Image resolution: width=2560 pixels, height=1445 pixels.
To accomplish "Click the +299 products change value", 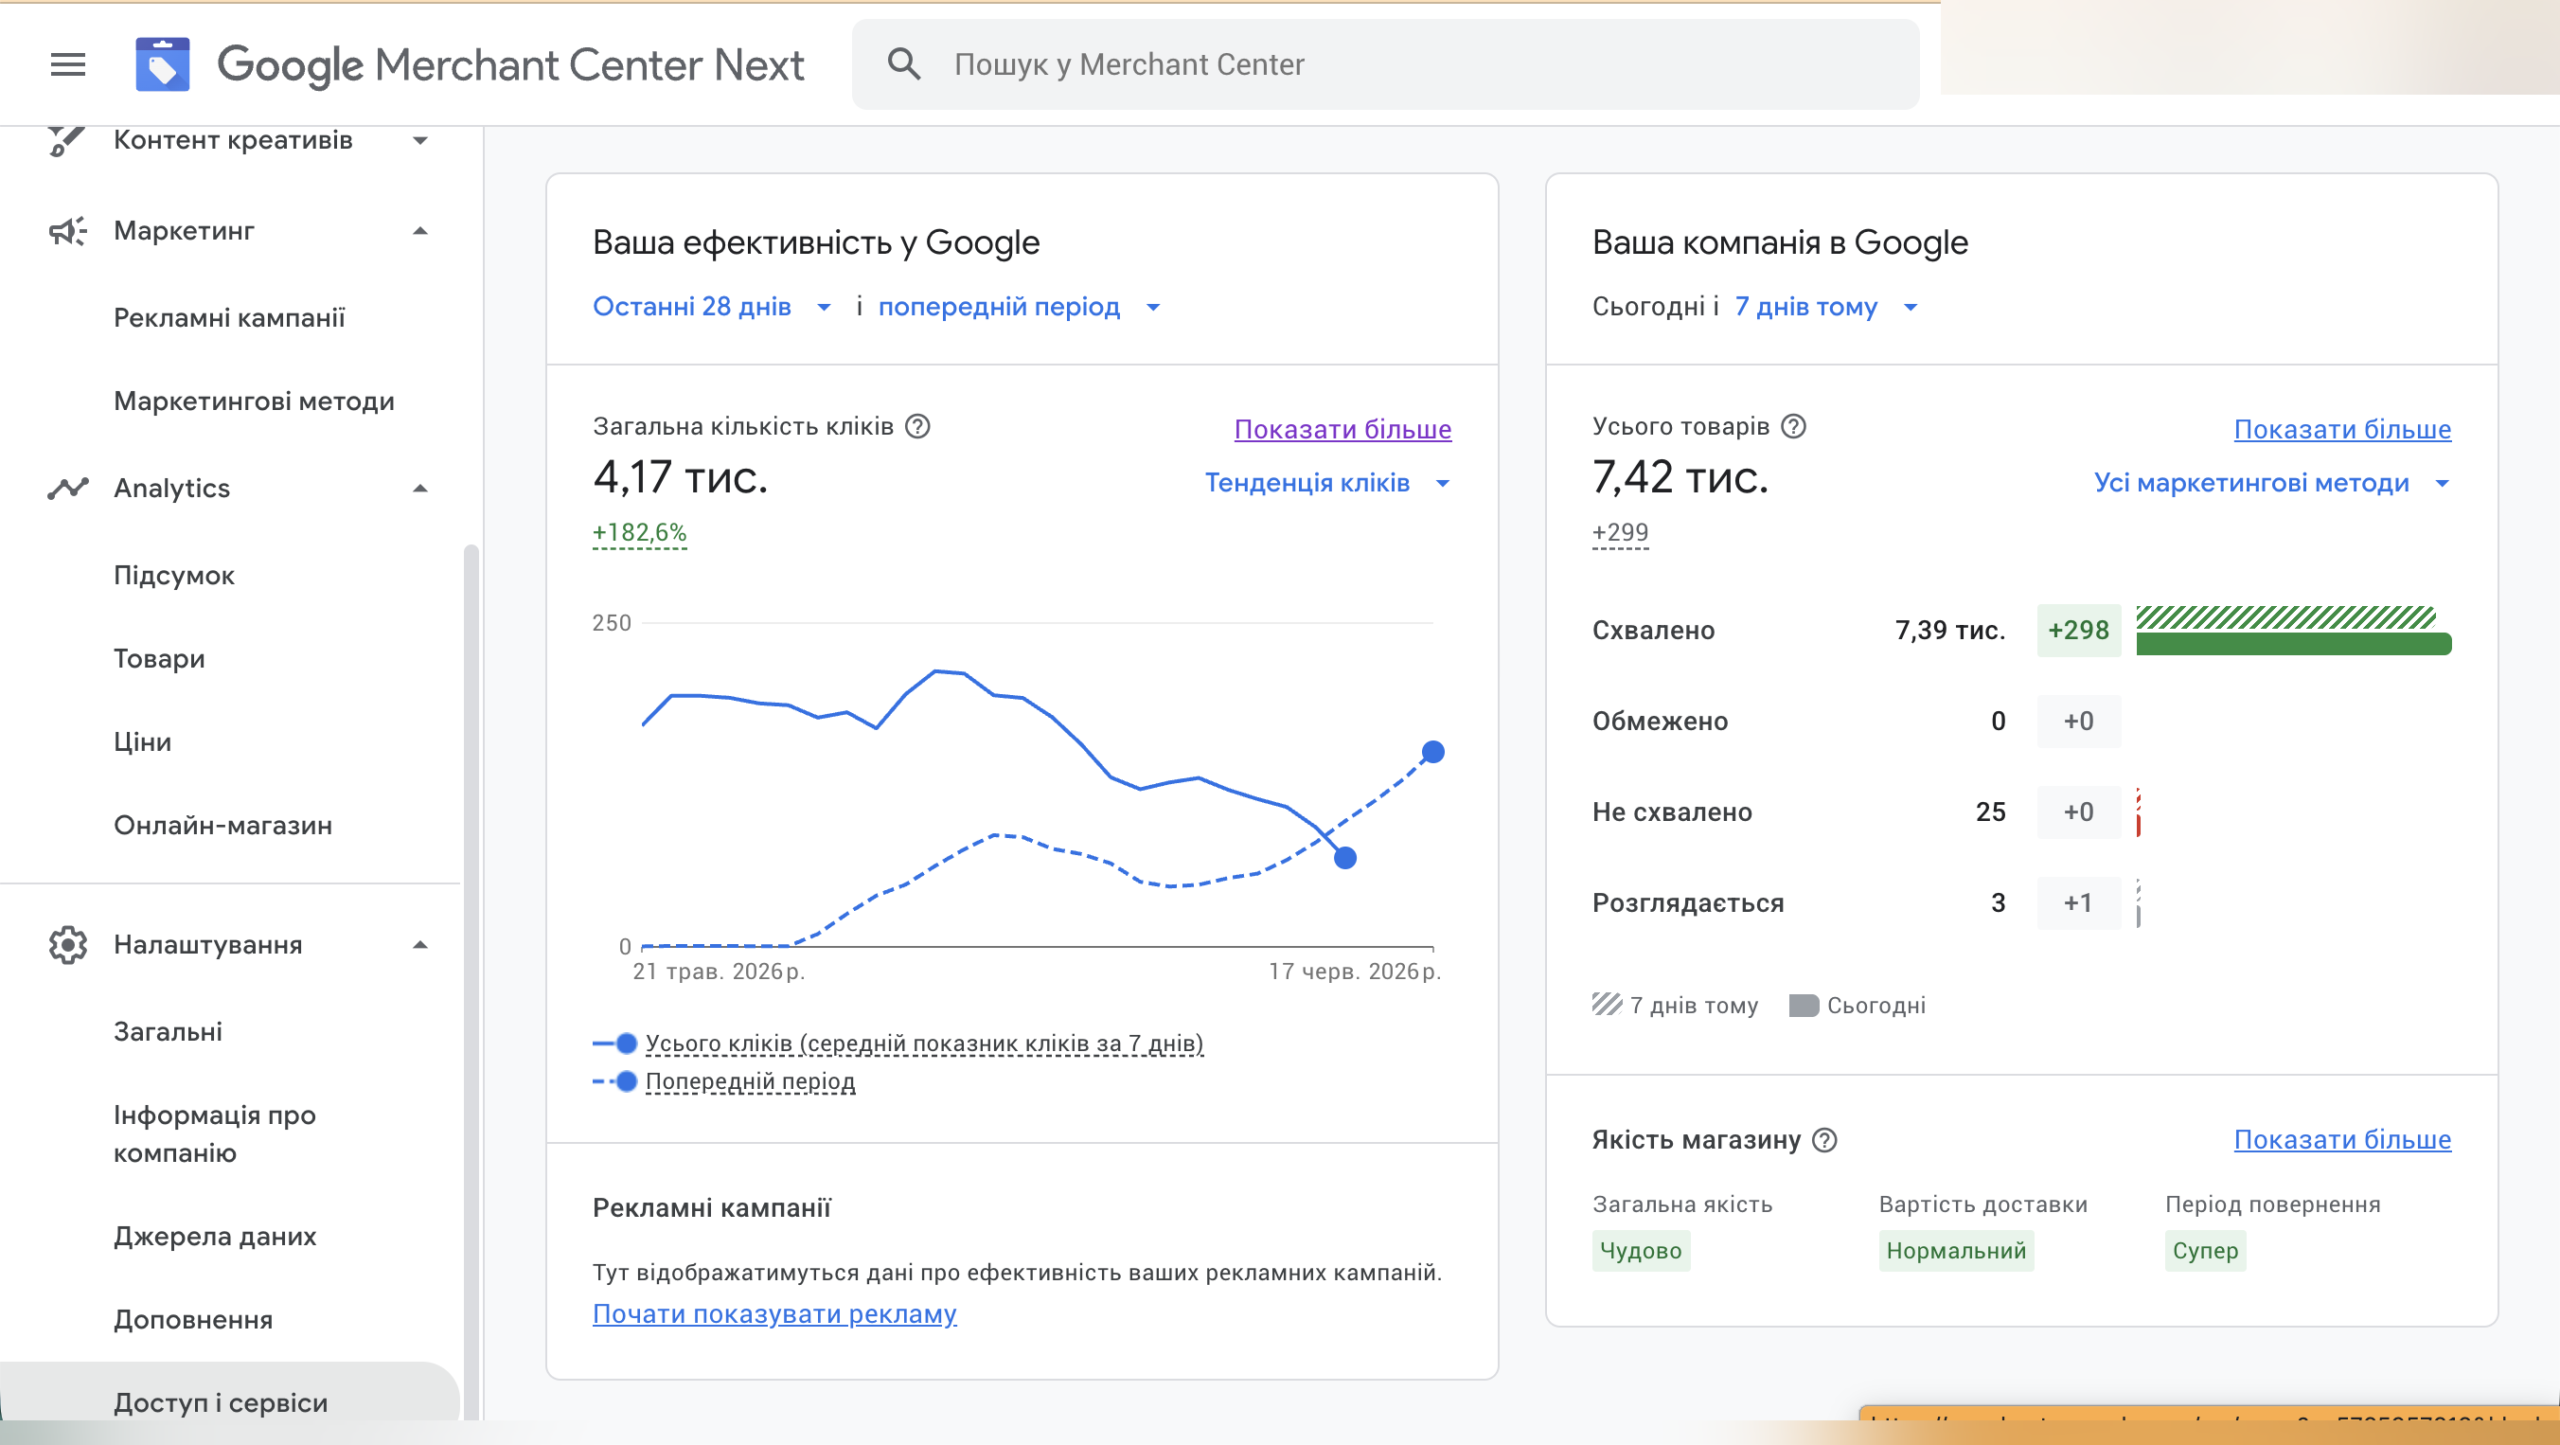I will (1620, 532).
